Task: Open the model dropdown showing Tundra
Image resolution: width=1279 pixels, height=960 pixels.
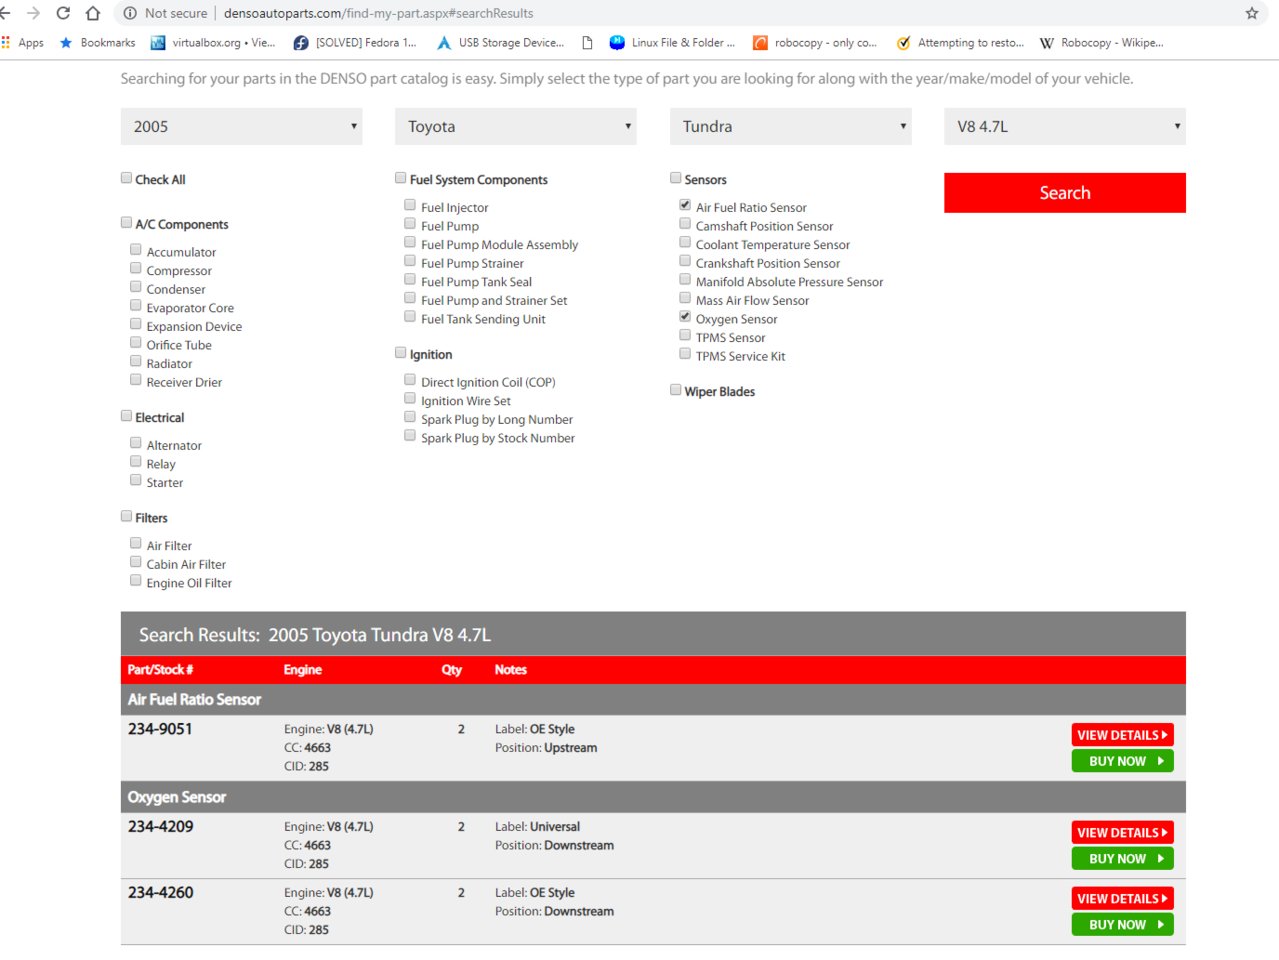Action: [x=790, y=126]
